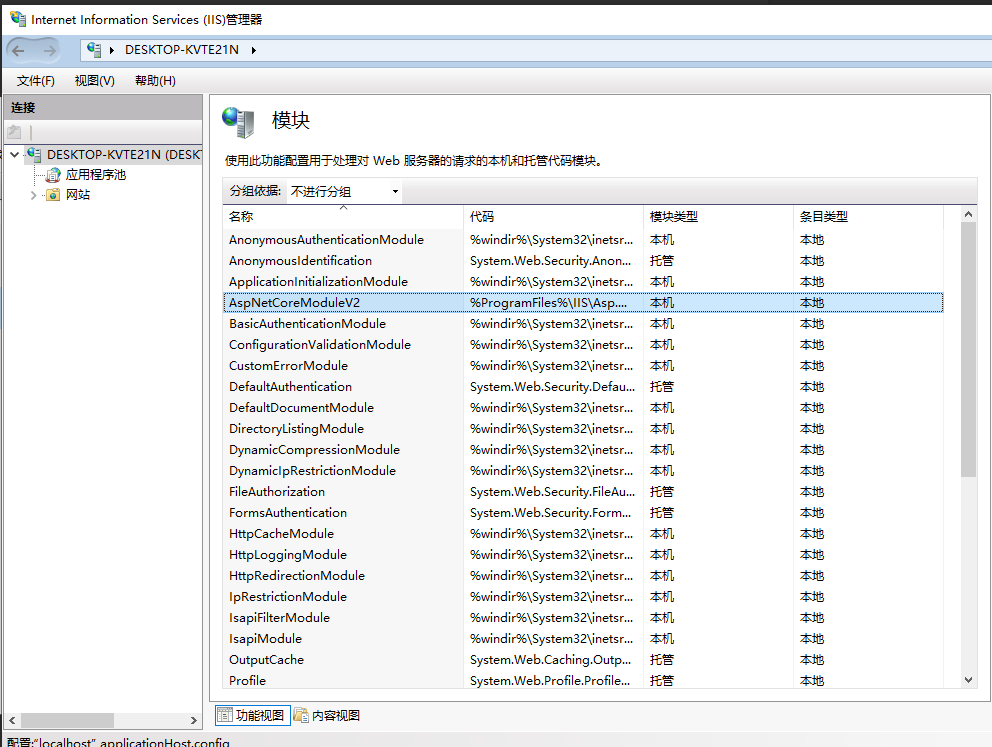Expand the 网站 sites node
Image resolution: width=992 pixels, height=747 pixels.
click(34, 195)
